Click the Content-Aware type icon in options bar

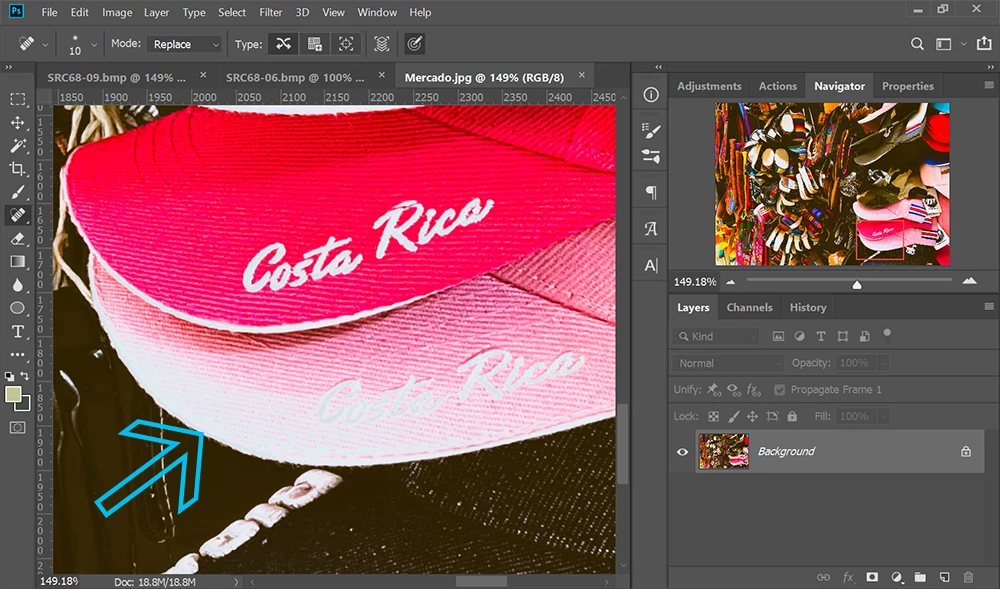tap(283, 44)
